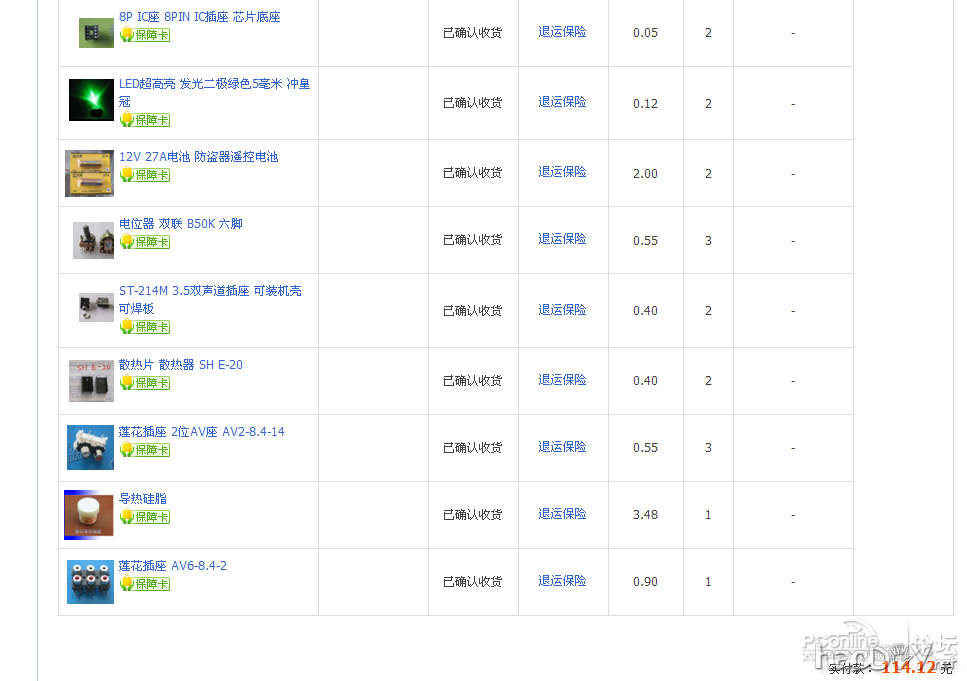Click 保障卡 badge under 电位器 双联 B50K
This screenshot has width=967, height=681.
(145, 242)
